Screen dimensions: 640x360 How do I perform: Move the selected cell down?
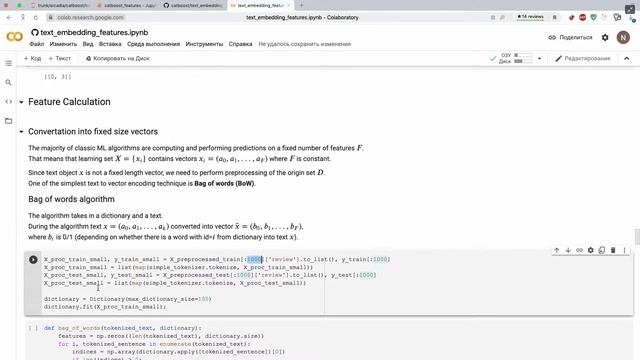568,250
